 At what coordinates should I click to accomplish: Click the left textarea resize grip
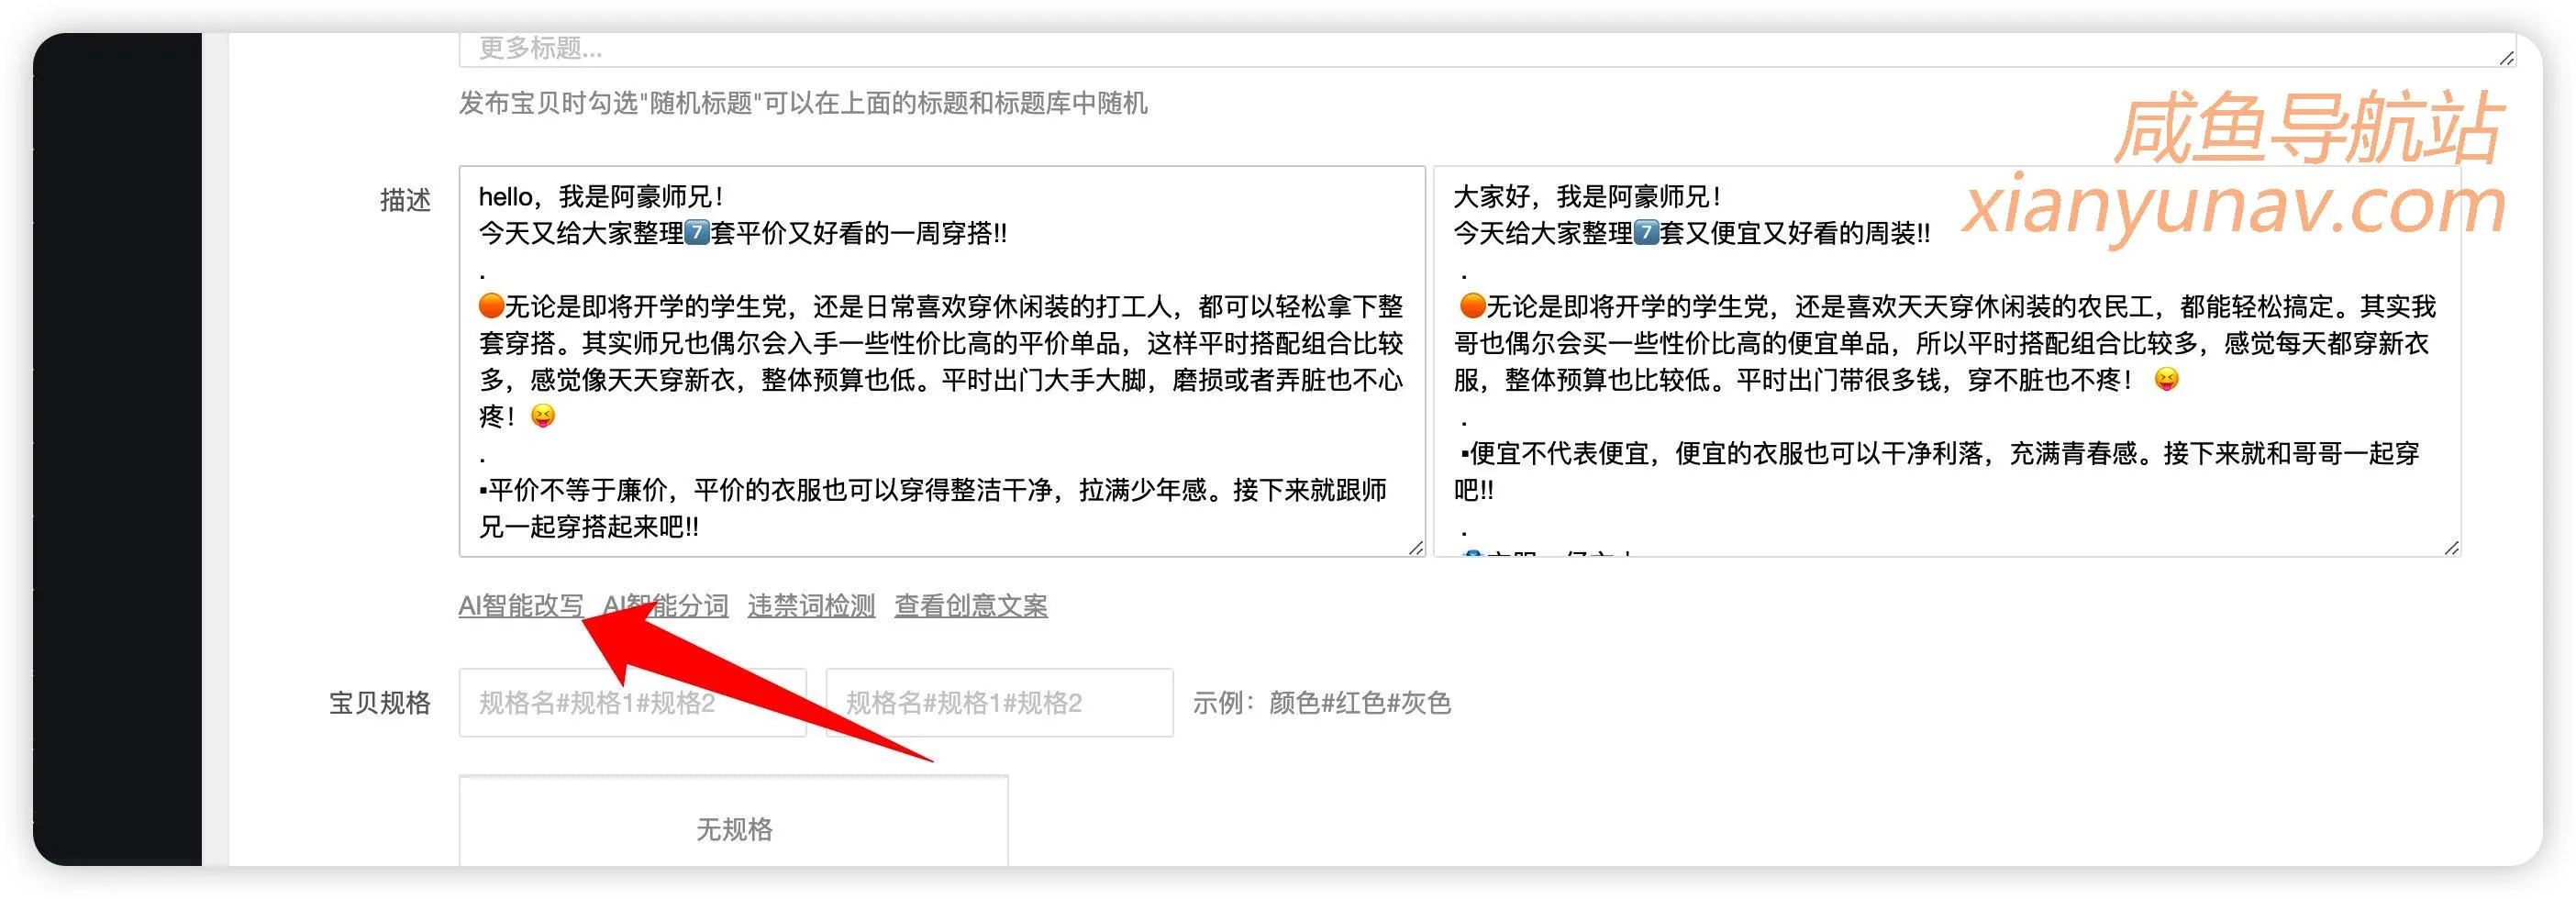point(1415,548)
